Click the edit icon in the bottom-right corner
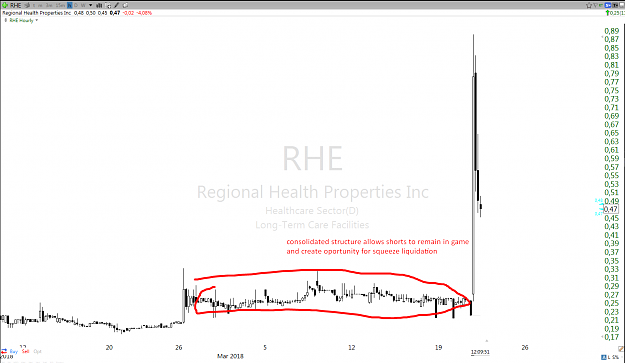Viewport: 625px width, 363px height. [621, 349]
